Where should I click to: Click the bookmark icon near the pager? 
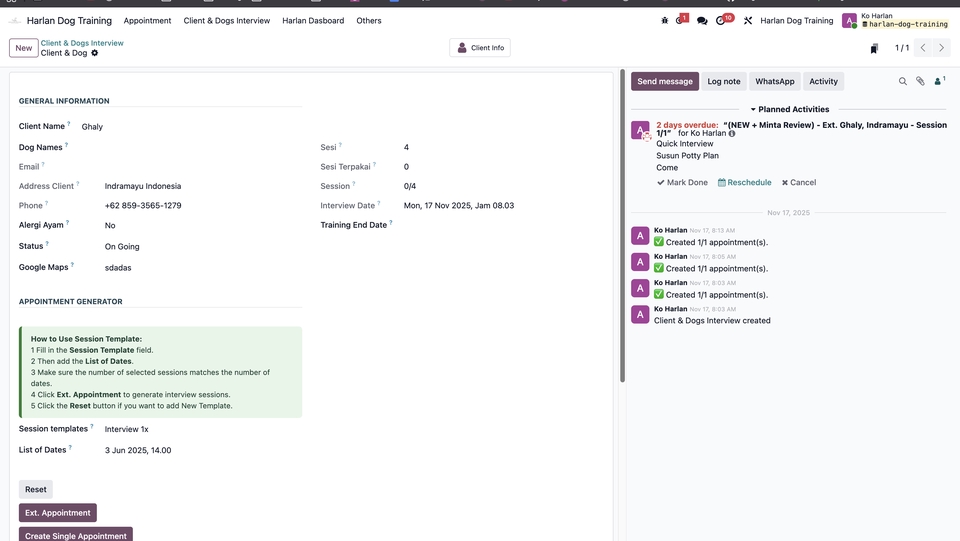(874, 48)
